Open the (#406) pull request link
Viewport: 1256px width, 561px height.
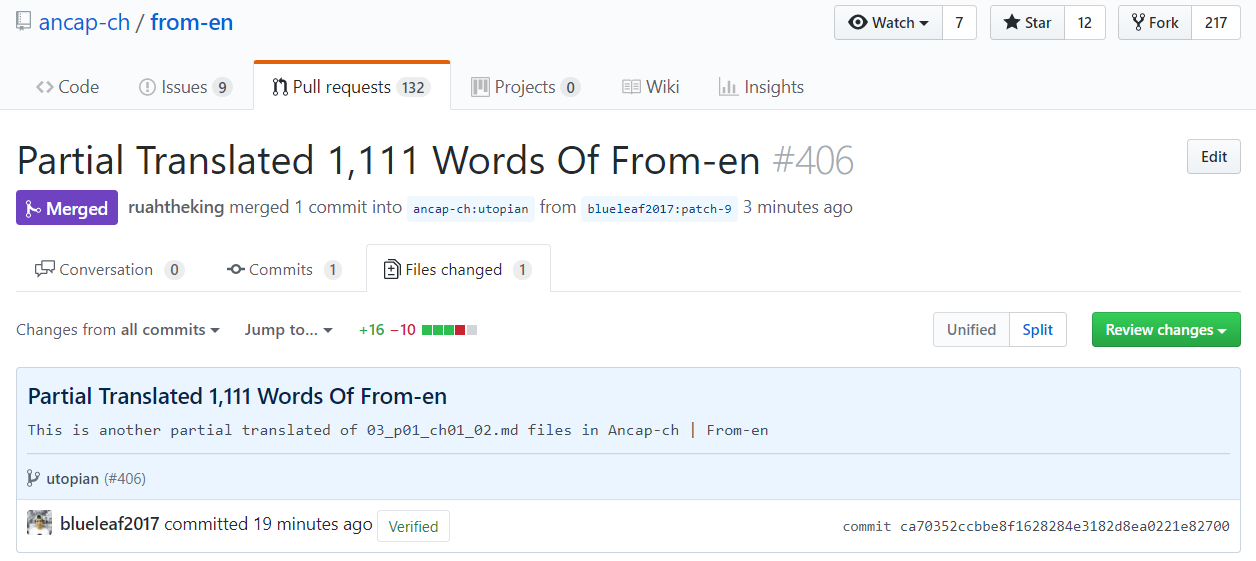click(x=125, y=479)
